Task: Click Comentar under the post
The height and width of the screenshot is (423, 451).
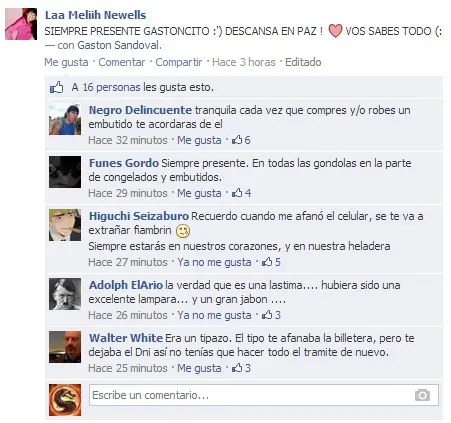Action: 122,62
